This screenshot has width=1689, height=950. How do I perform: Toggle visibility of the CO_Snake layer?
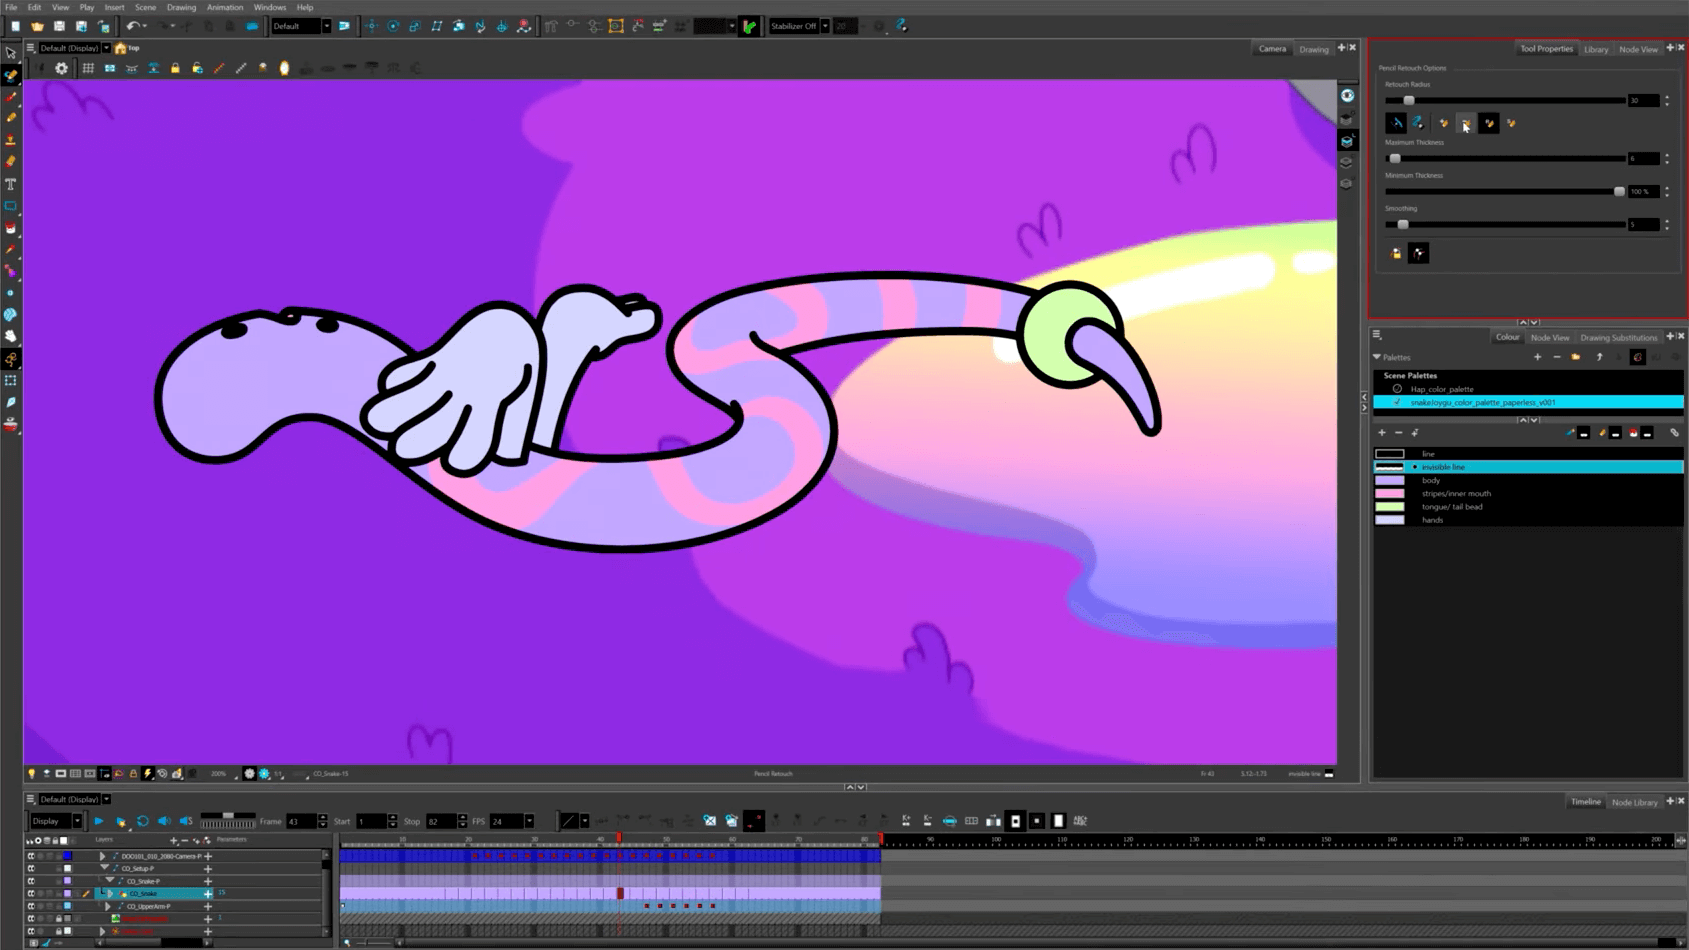(31, 894)
